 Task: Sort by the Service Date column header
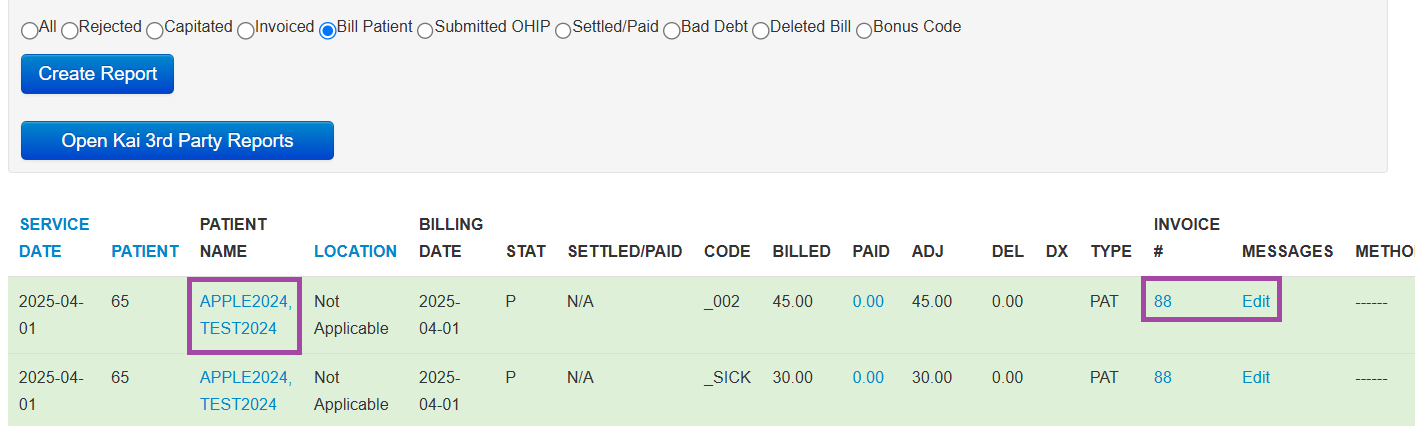pyautogui.click(x=54, y=238)
